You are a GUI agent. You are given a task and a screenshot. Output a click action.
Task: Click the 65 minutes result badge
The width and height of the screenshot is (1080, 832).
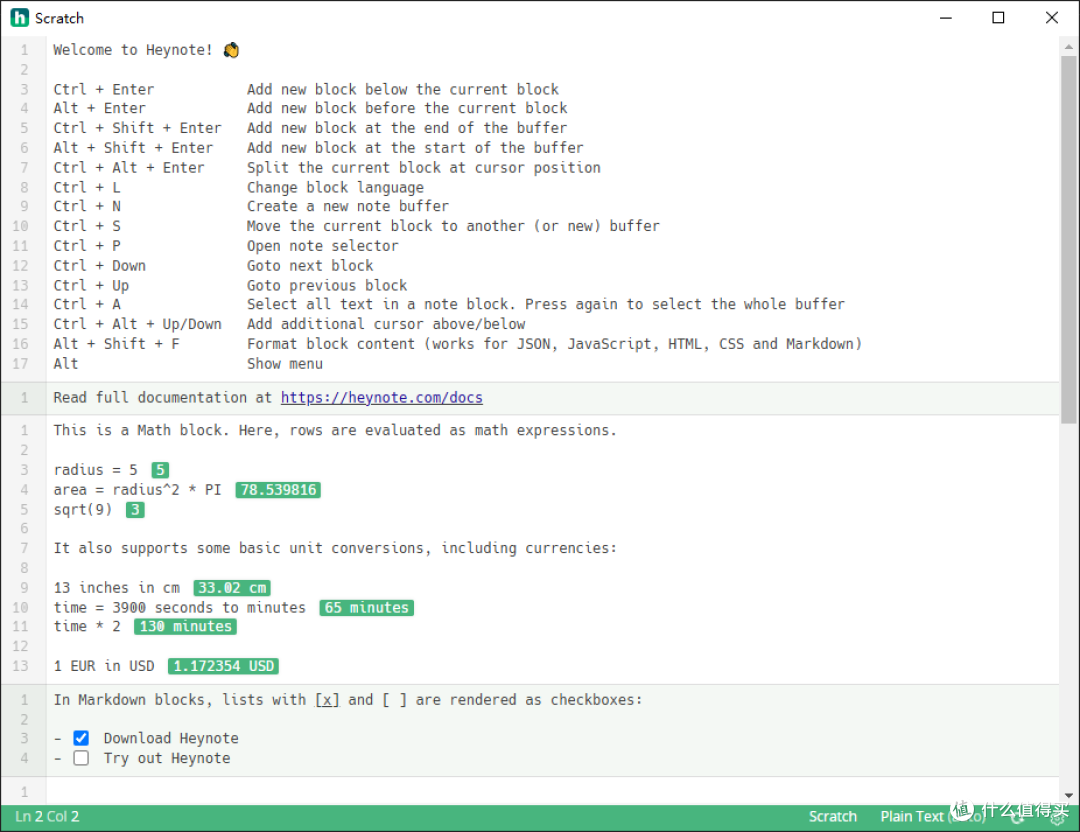click(x=366, y=607)
